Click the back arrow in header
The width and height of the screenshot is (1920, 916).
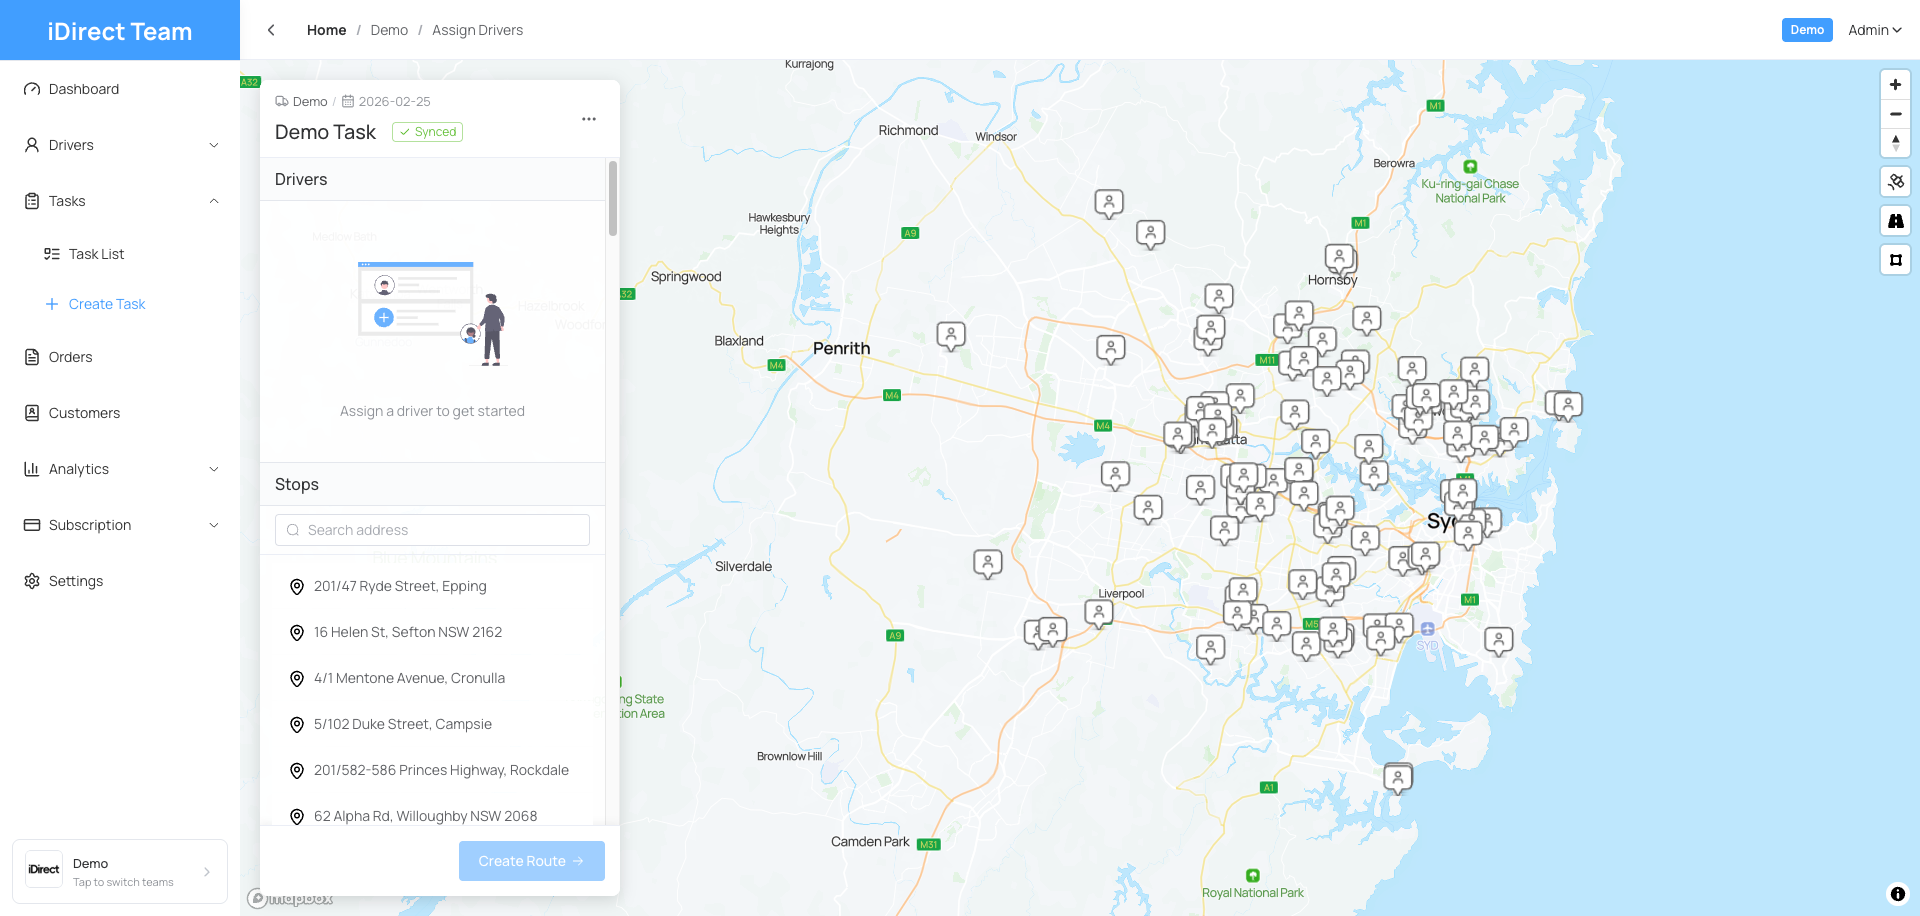(x=271, y=30)
